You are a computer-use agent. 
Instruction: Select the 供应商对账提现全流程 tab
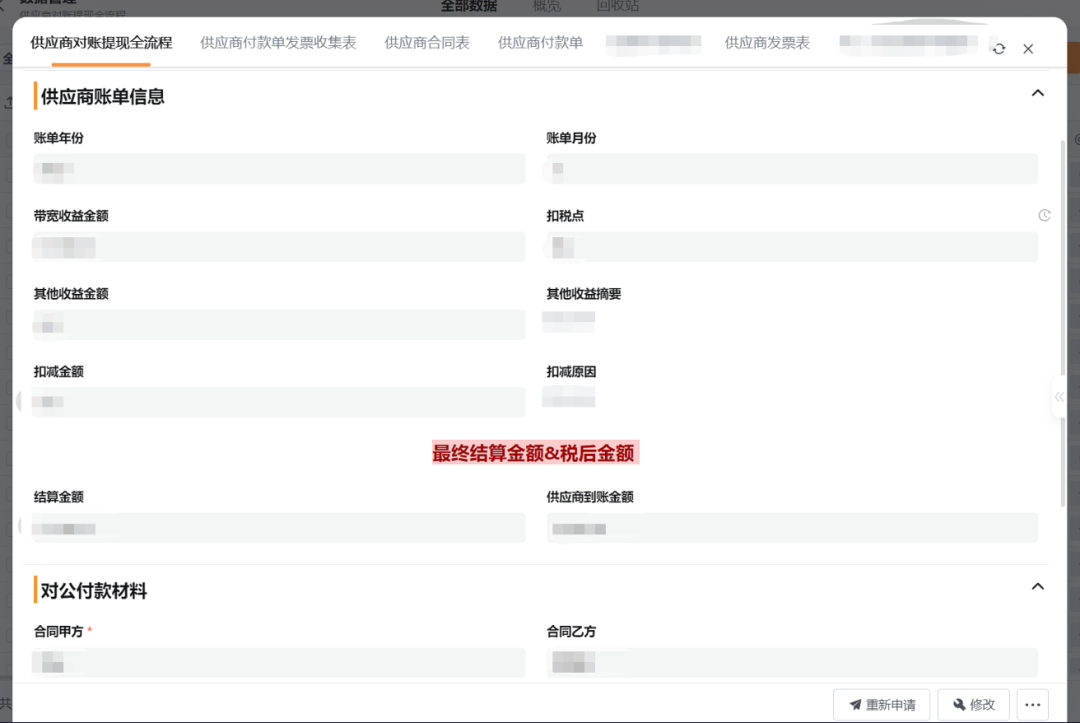coord(101,43)
